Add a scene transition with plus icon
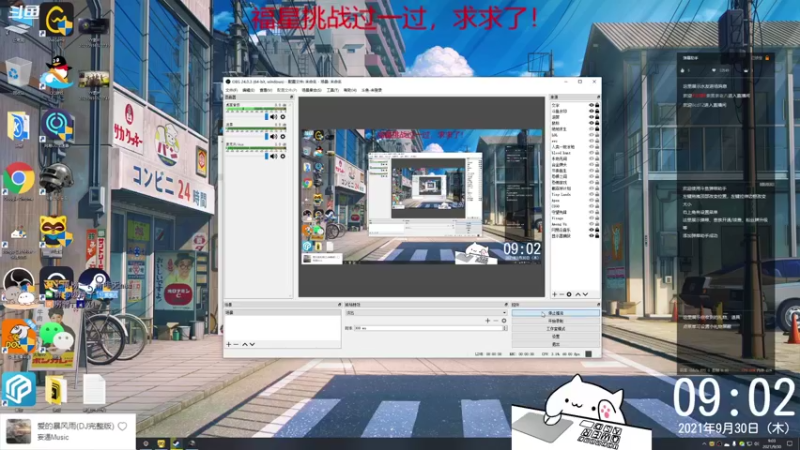This screenshot has height=450, width=800. coord(487,321)
